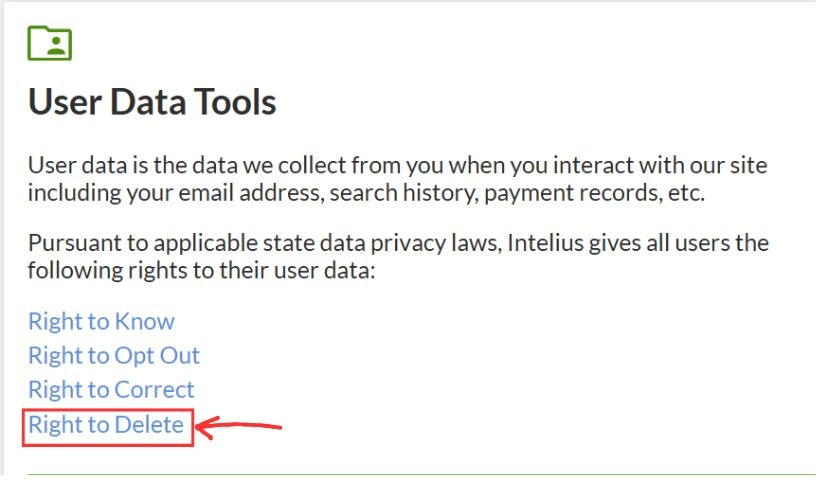Click the word "etc." ending the first paragraph
This screenshot has width=830, height=481.
[684, 193]
